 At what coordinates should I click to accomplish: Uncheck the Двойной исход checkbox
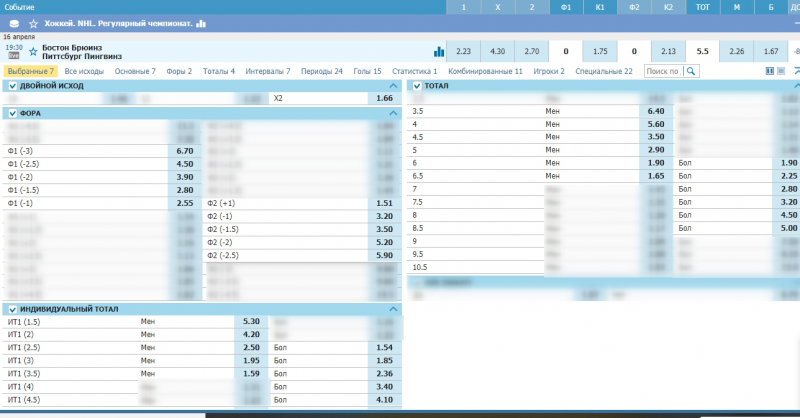12,87
